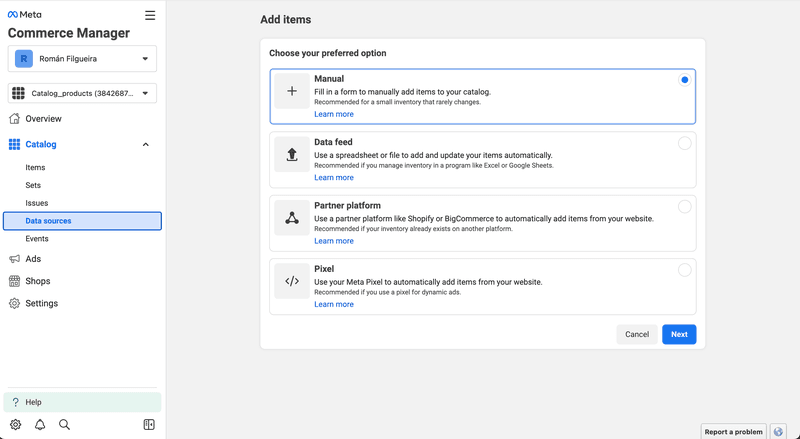
Task: Open the Catalog_products selector dropdown
Action: (82, 93)
